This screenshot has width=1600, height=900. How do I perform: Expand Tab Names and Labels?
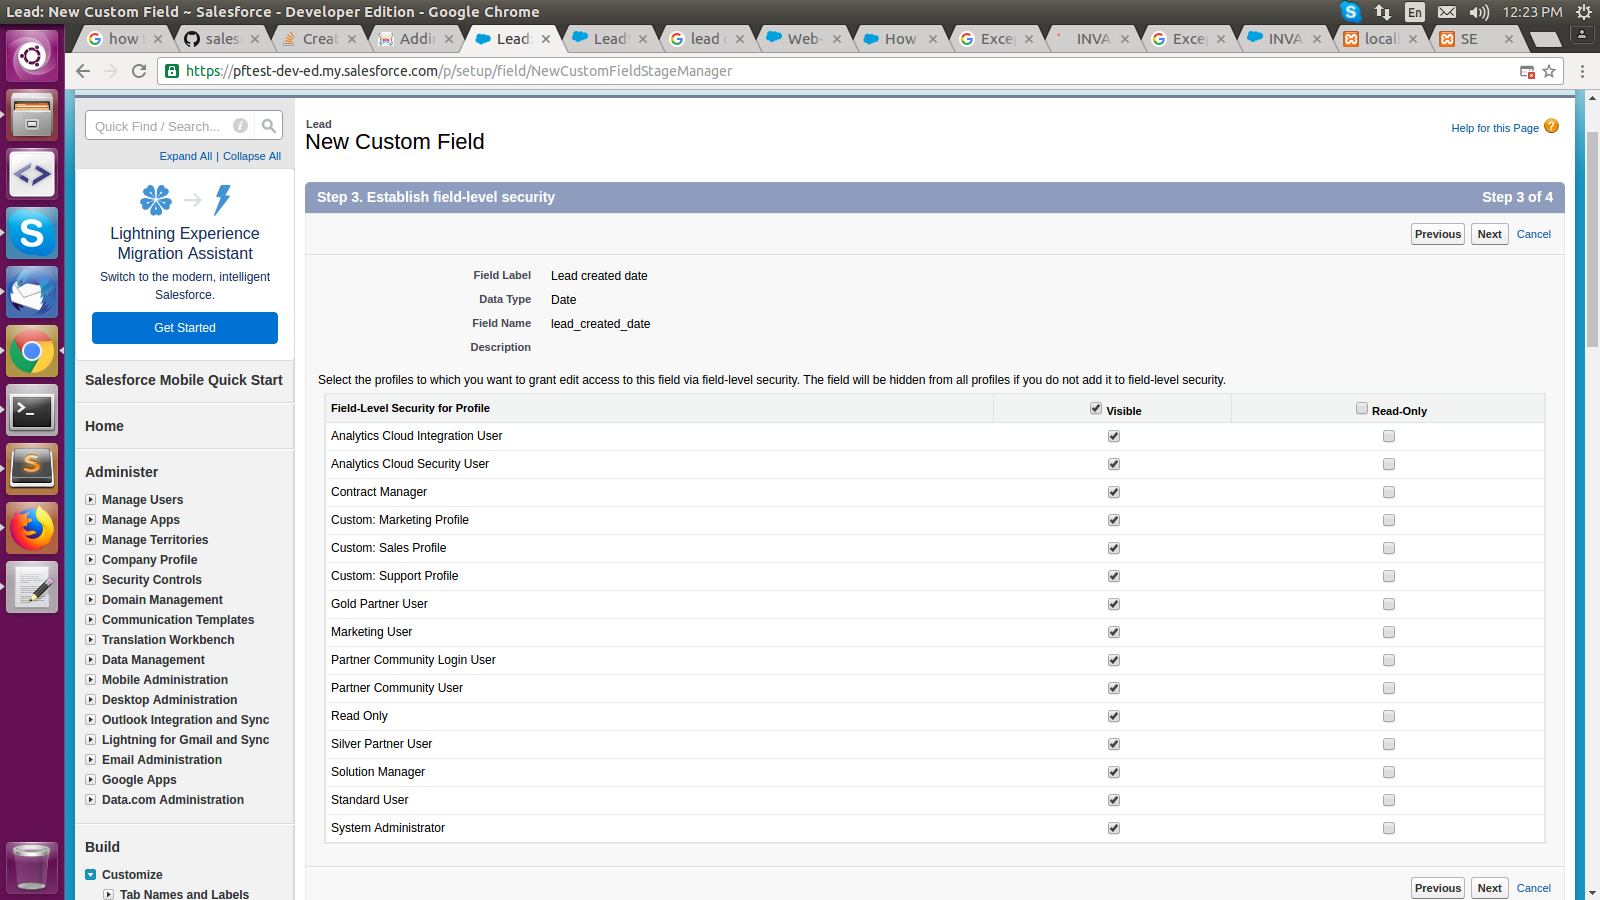pos(109,895)
